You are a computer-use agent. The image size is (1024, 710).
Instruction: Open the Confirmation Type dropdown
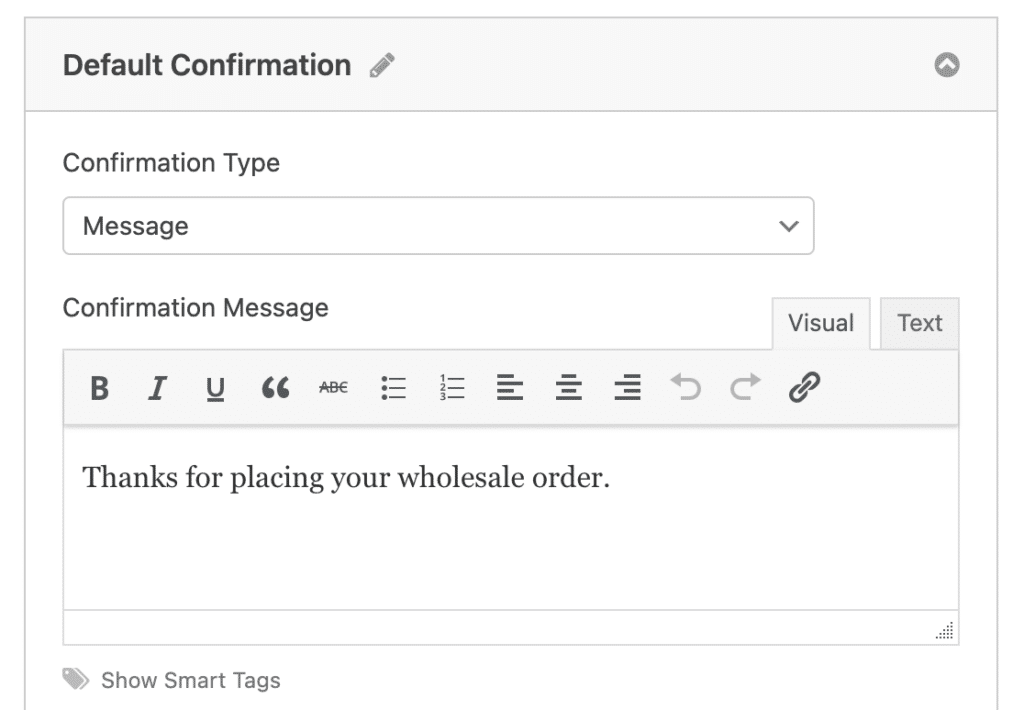coord(438,226)
